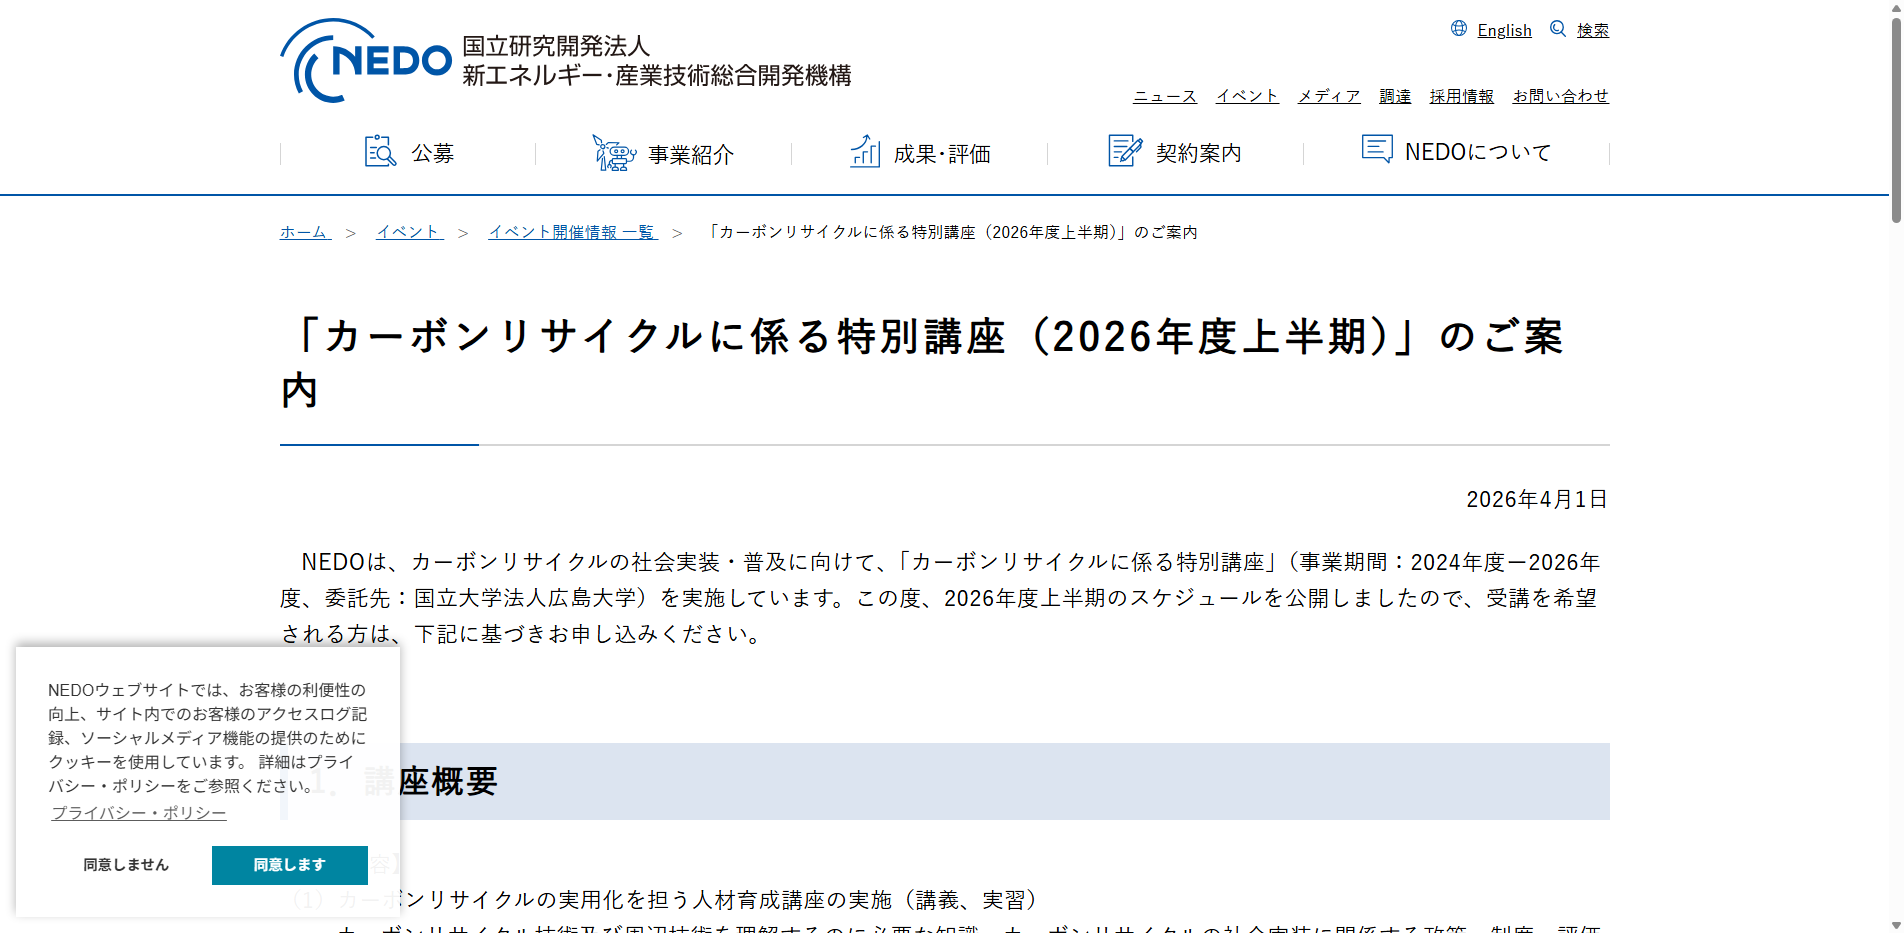The image size is (1904, 933).
Task: Open search with the magnifier icon
Action: pyautogui.click(x=1556, y=29)
